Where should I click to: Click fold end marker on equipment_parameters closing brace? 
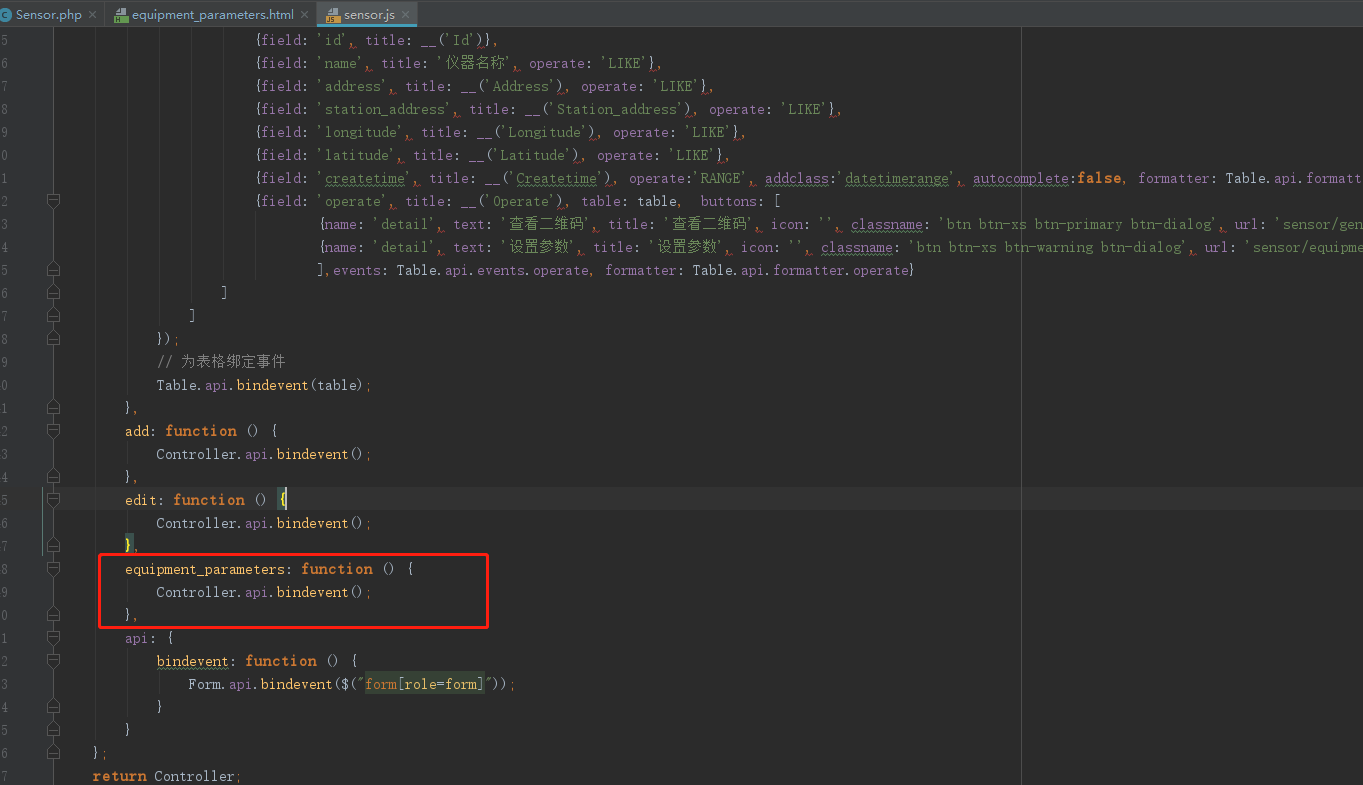click(53, 615)
